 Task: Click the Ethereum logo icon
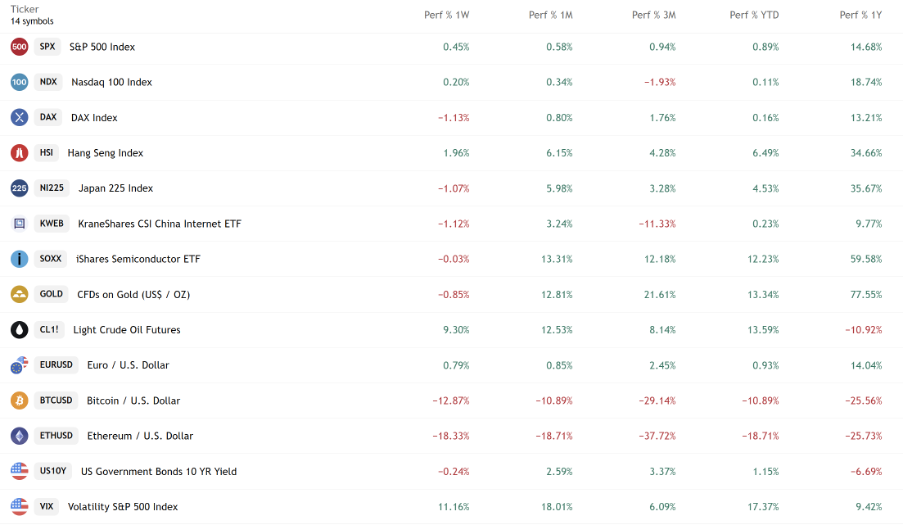(x=19, y=436)
